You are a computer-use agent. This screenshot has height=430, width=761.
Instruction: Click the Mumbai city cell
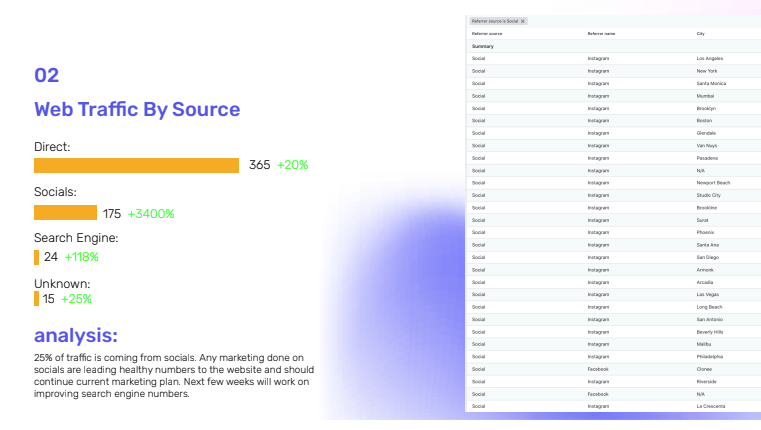point(705,96)
